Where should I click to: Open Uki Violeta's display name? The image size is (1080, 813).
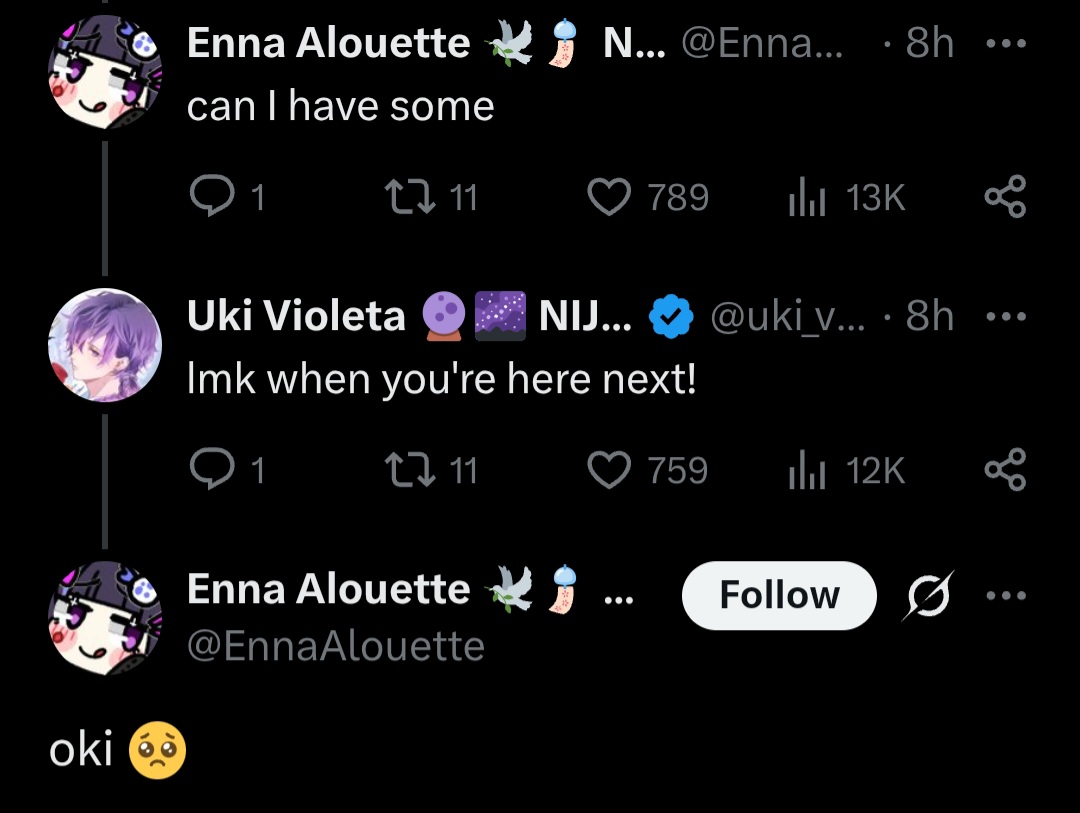pyautogui.click(x=296, y=317)
